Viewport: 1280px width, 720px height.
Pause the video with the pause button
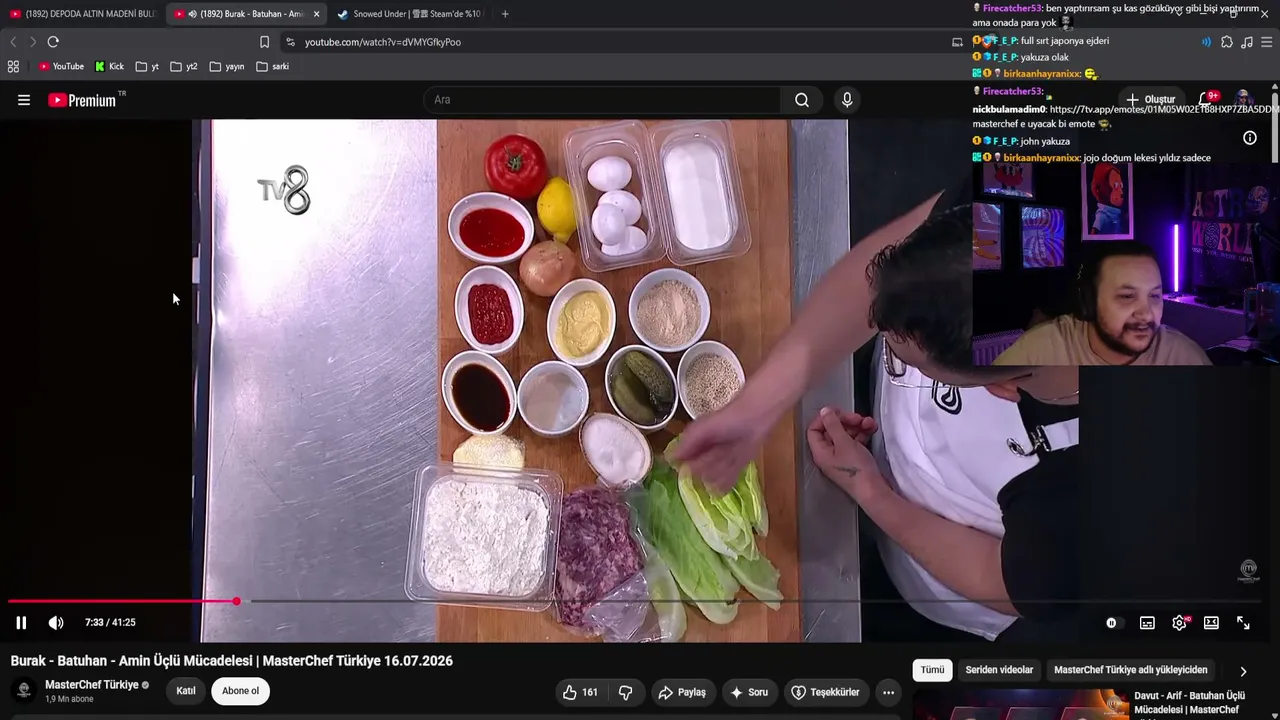click(x=21, y=623)
